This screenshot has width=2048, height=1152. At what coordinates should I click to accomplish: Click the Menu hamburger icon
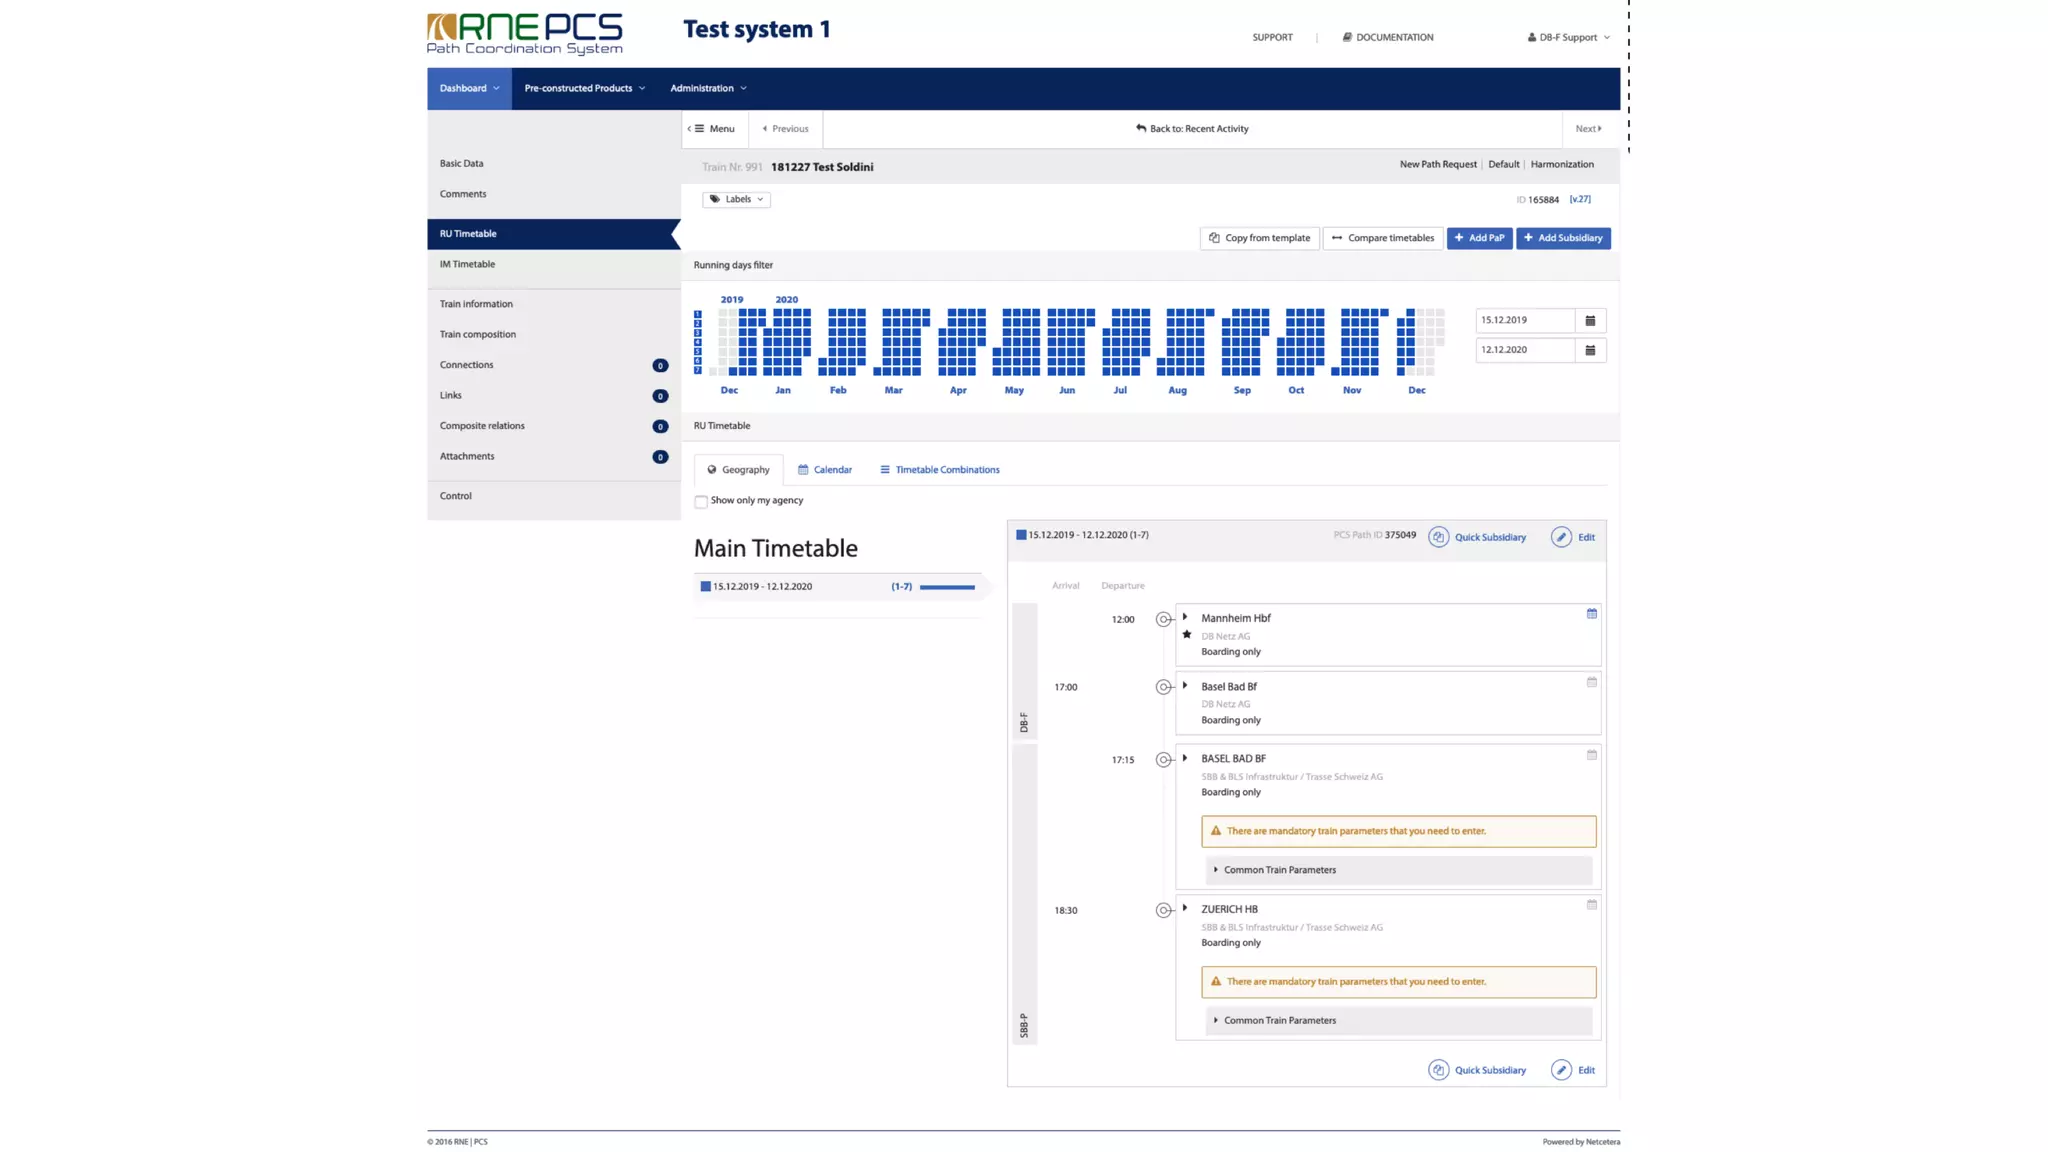[x=699, y=129]
